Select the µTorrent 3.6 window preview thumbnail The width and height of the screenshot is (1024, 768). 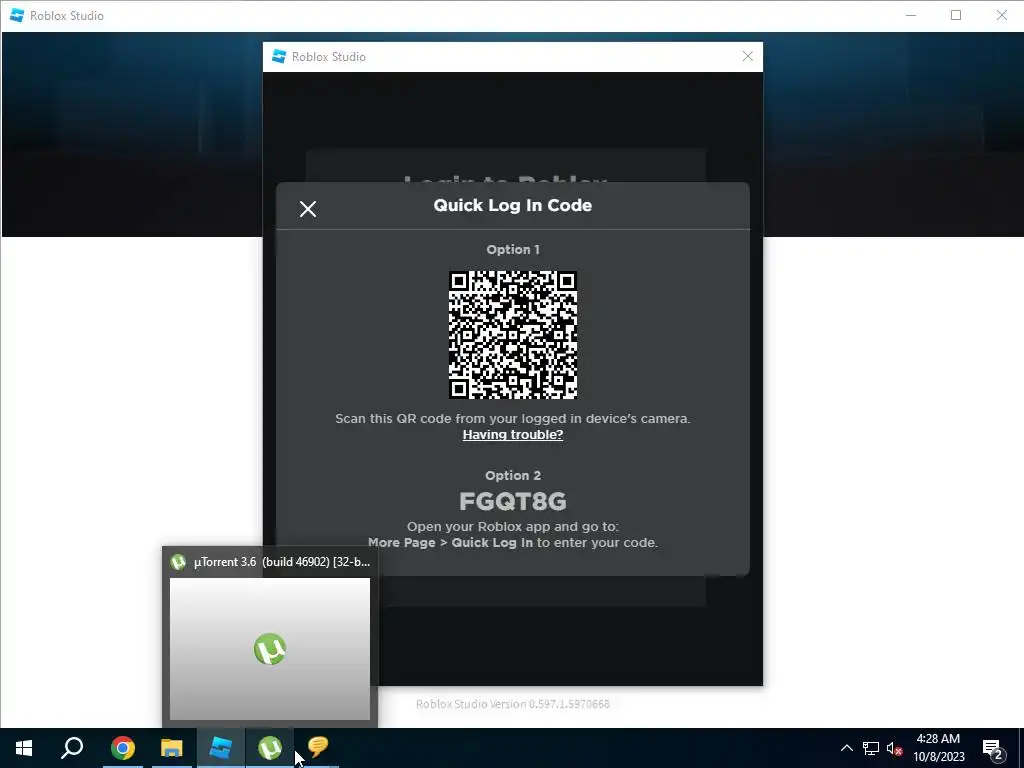coord(270,649)
